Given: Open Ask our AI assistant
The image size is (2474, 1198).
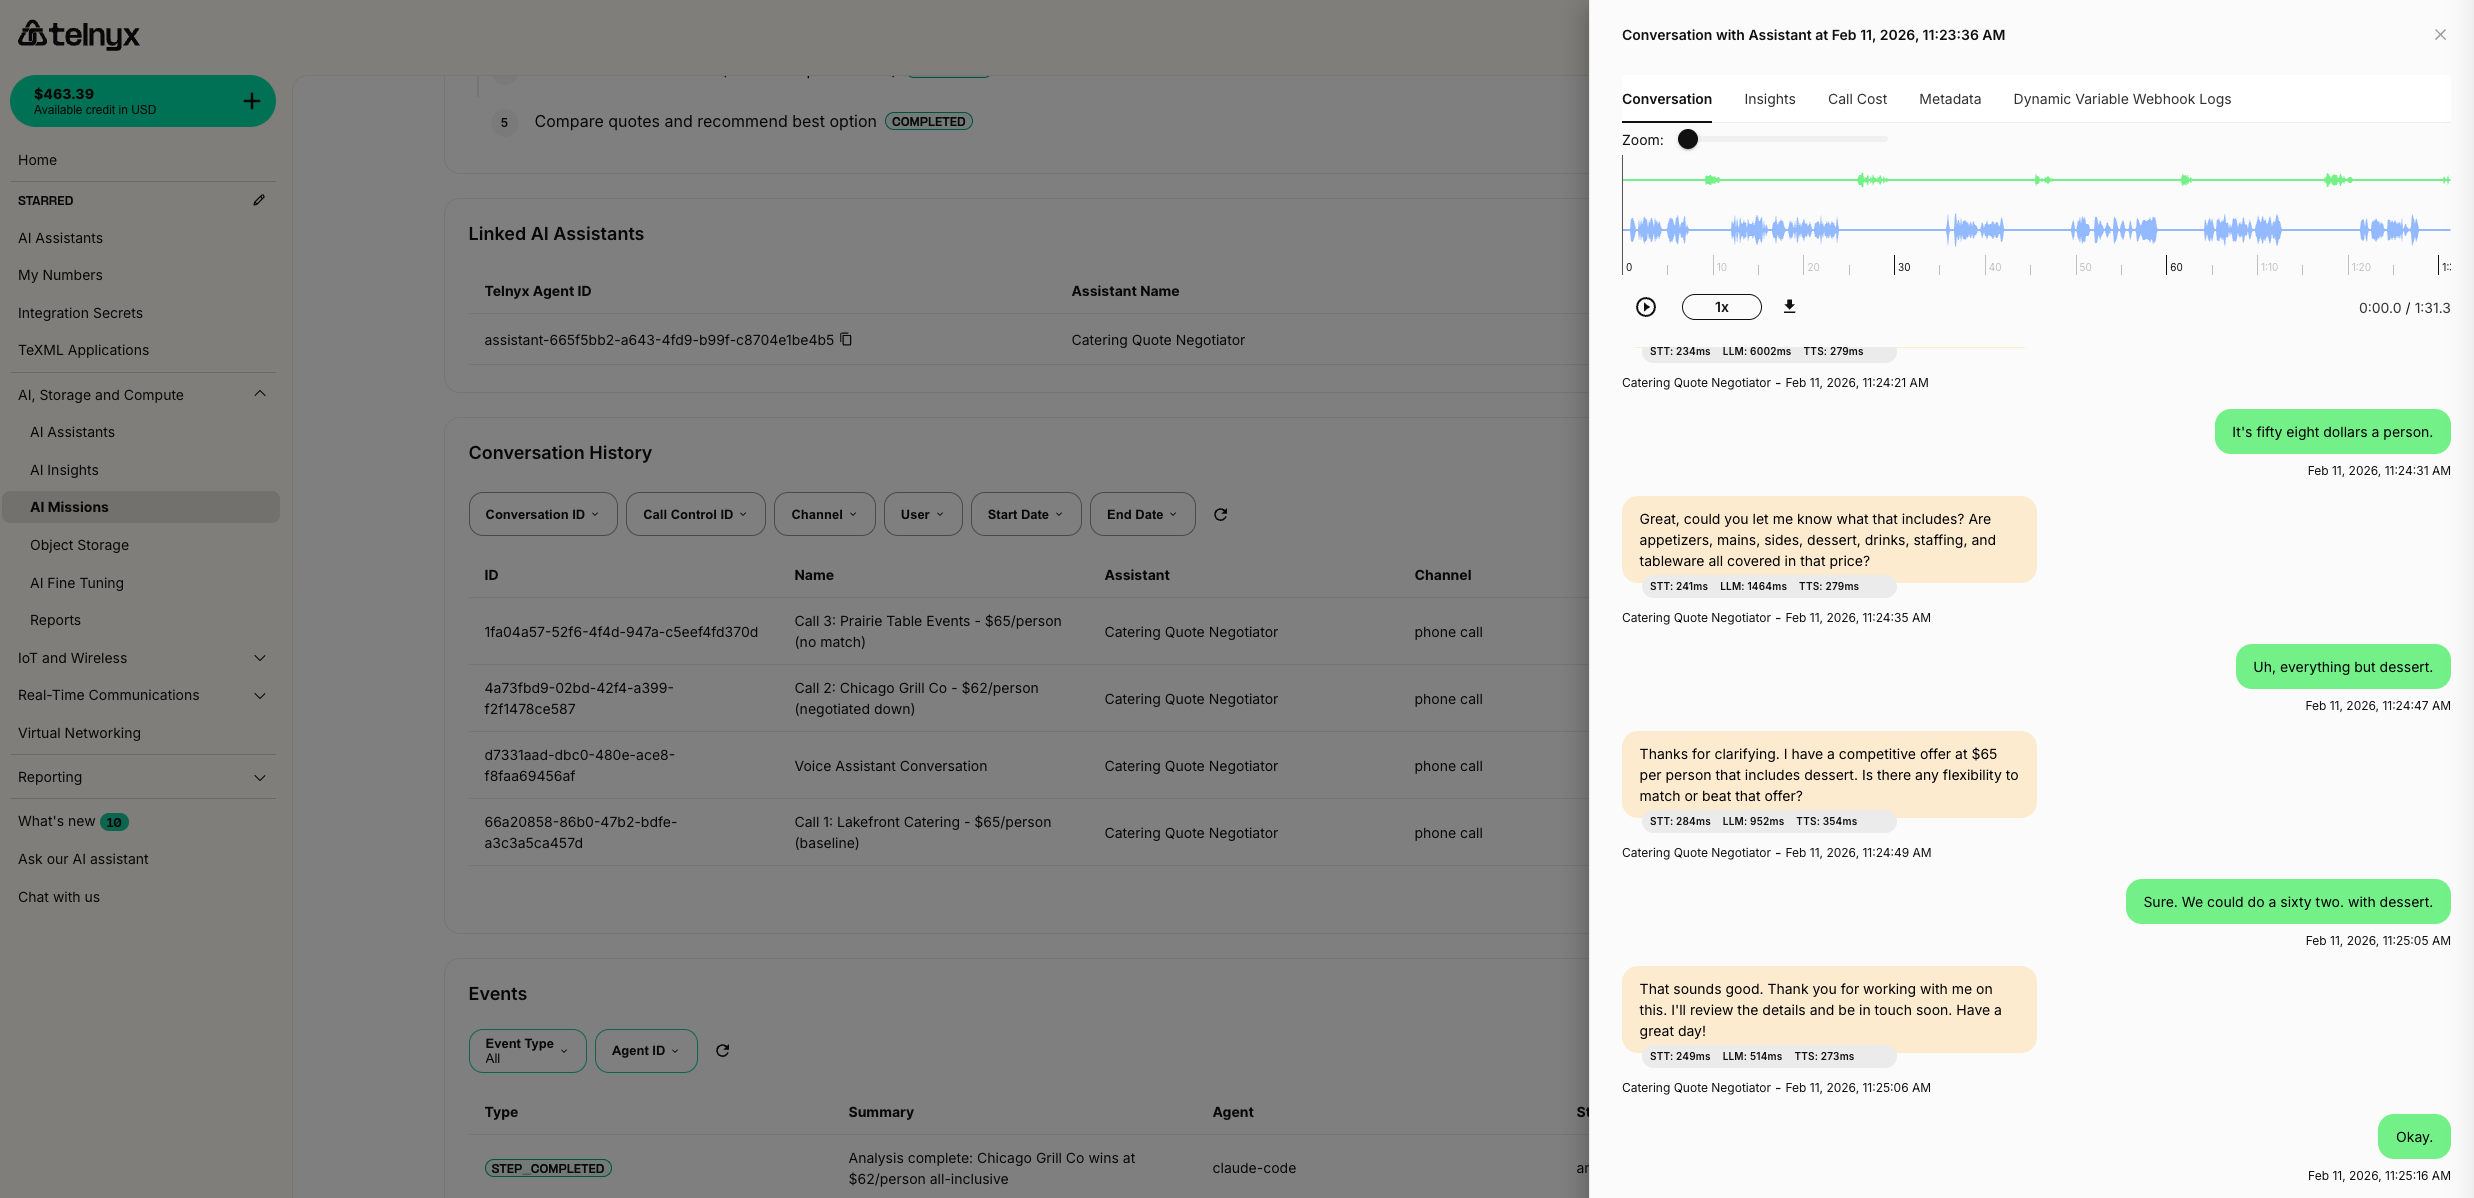Looking at the screenshot, I should click(x=83, y=859).
